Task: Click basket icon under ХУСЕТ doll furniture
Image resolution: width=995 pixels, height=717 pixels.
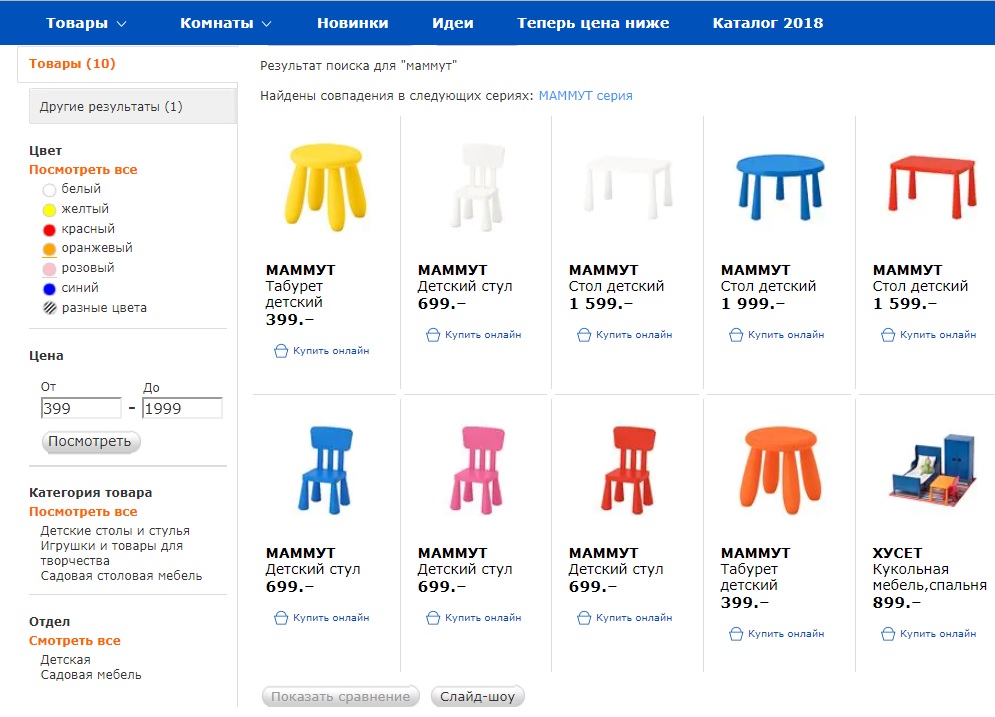Action: [888, 633]
